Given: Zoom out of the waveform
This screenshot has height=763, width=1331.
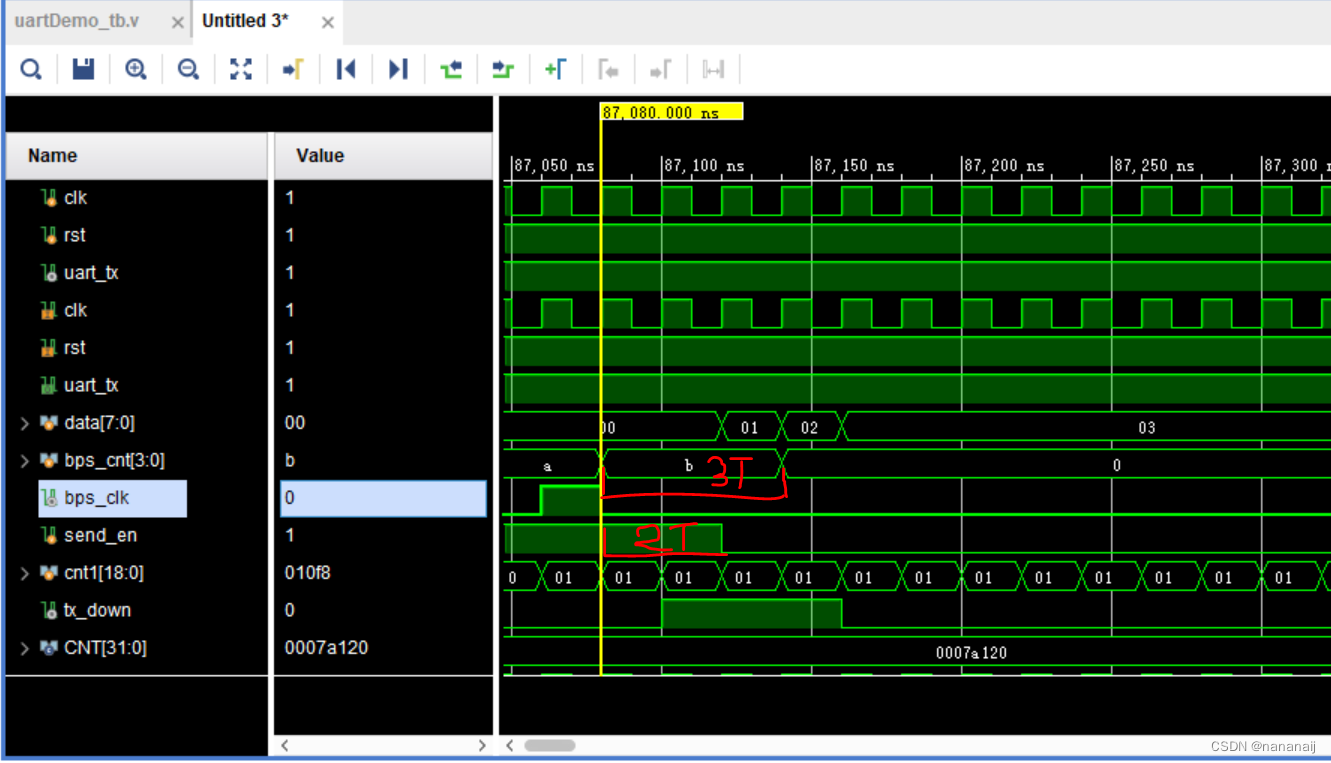Looking at the screenshot, I should [188, 69].
